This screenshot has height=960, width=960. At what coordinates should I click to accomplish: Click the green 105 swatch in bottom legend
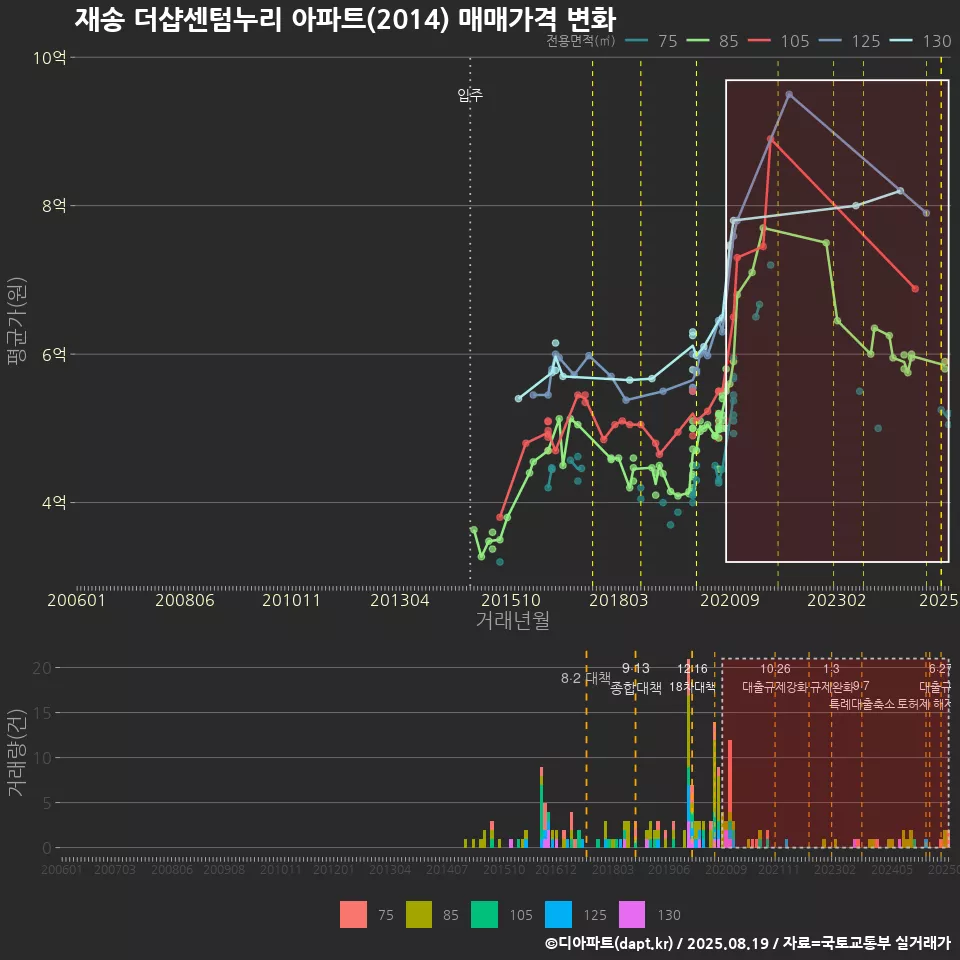tap(484, 915)
